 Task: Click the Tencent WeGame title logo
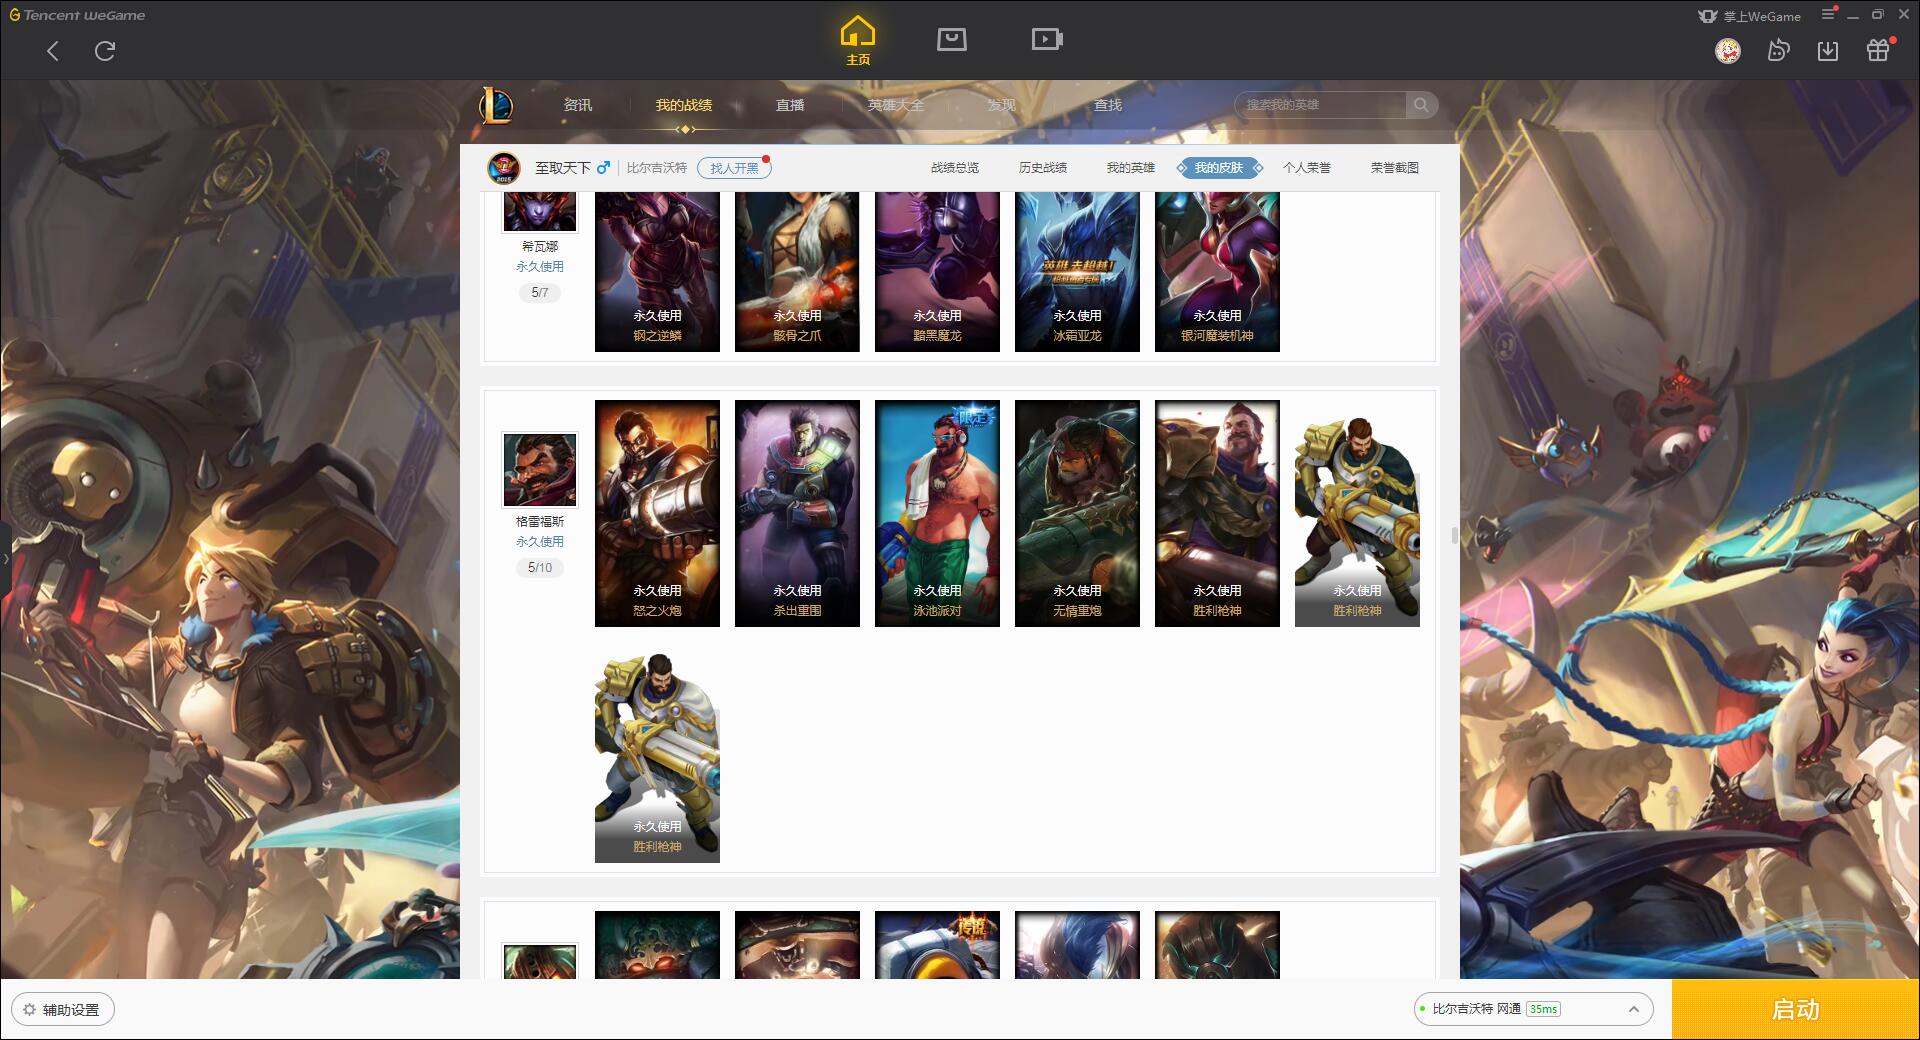[x=77, y=15]
